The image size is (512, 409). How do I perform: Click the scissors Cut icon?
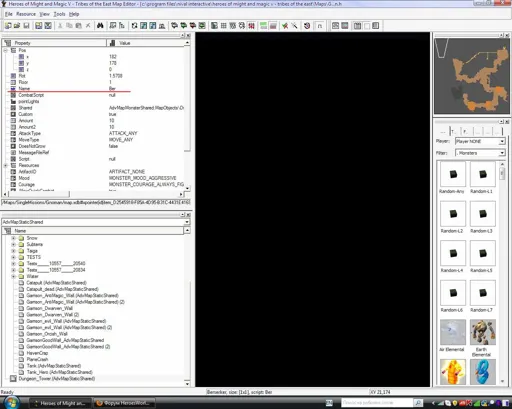(60, 26)
